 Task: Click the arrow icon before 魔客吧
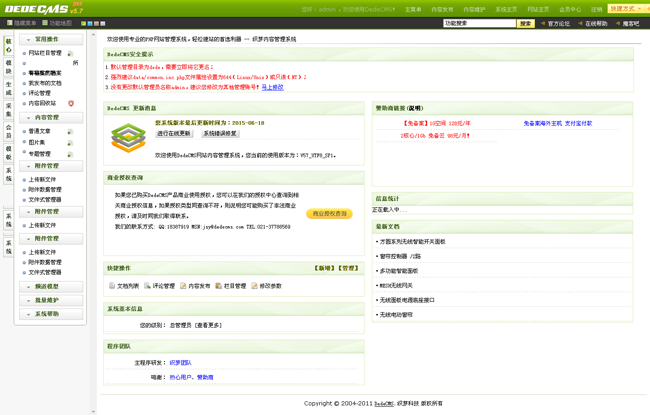[x=618, y=24]
